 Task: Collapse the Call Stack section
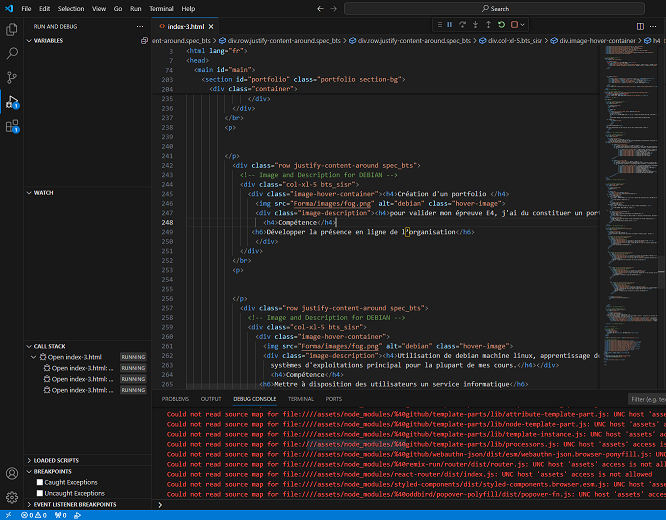point(48,346)
